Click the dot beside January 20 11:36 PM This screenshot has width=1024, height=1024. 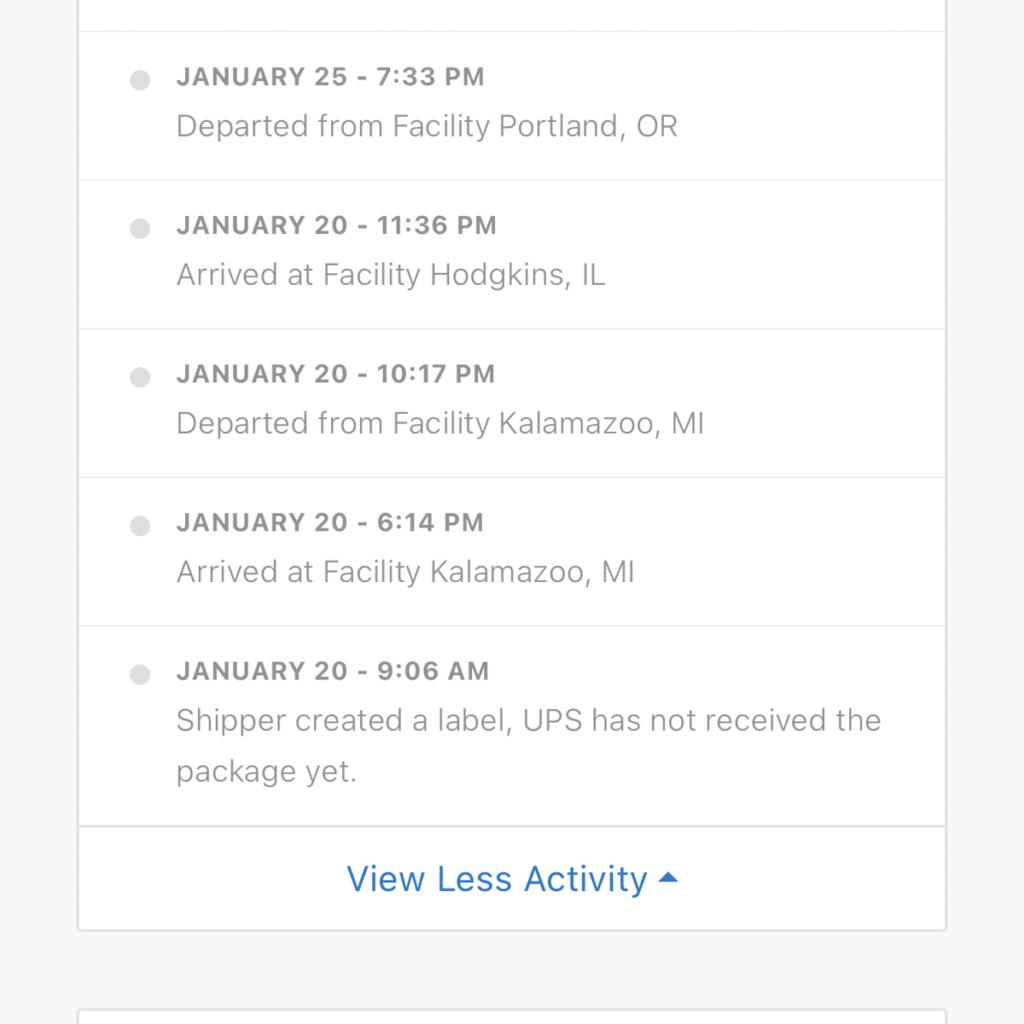coord(140,229)
